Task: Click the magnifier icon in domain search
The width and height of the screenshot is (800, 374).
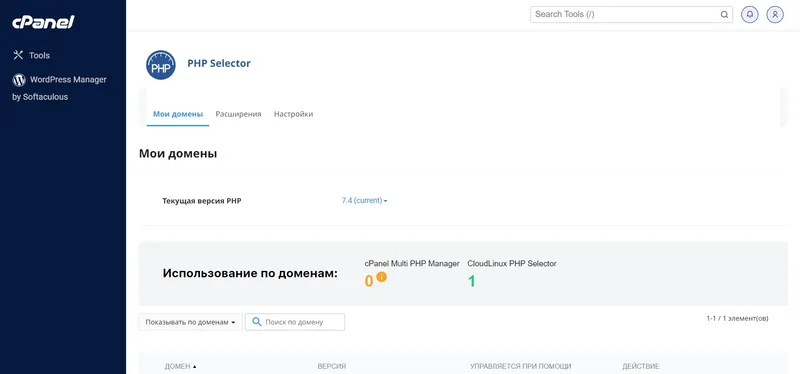Action: click(257, 322)
